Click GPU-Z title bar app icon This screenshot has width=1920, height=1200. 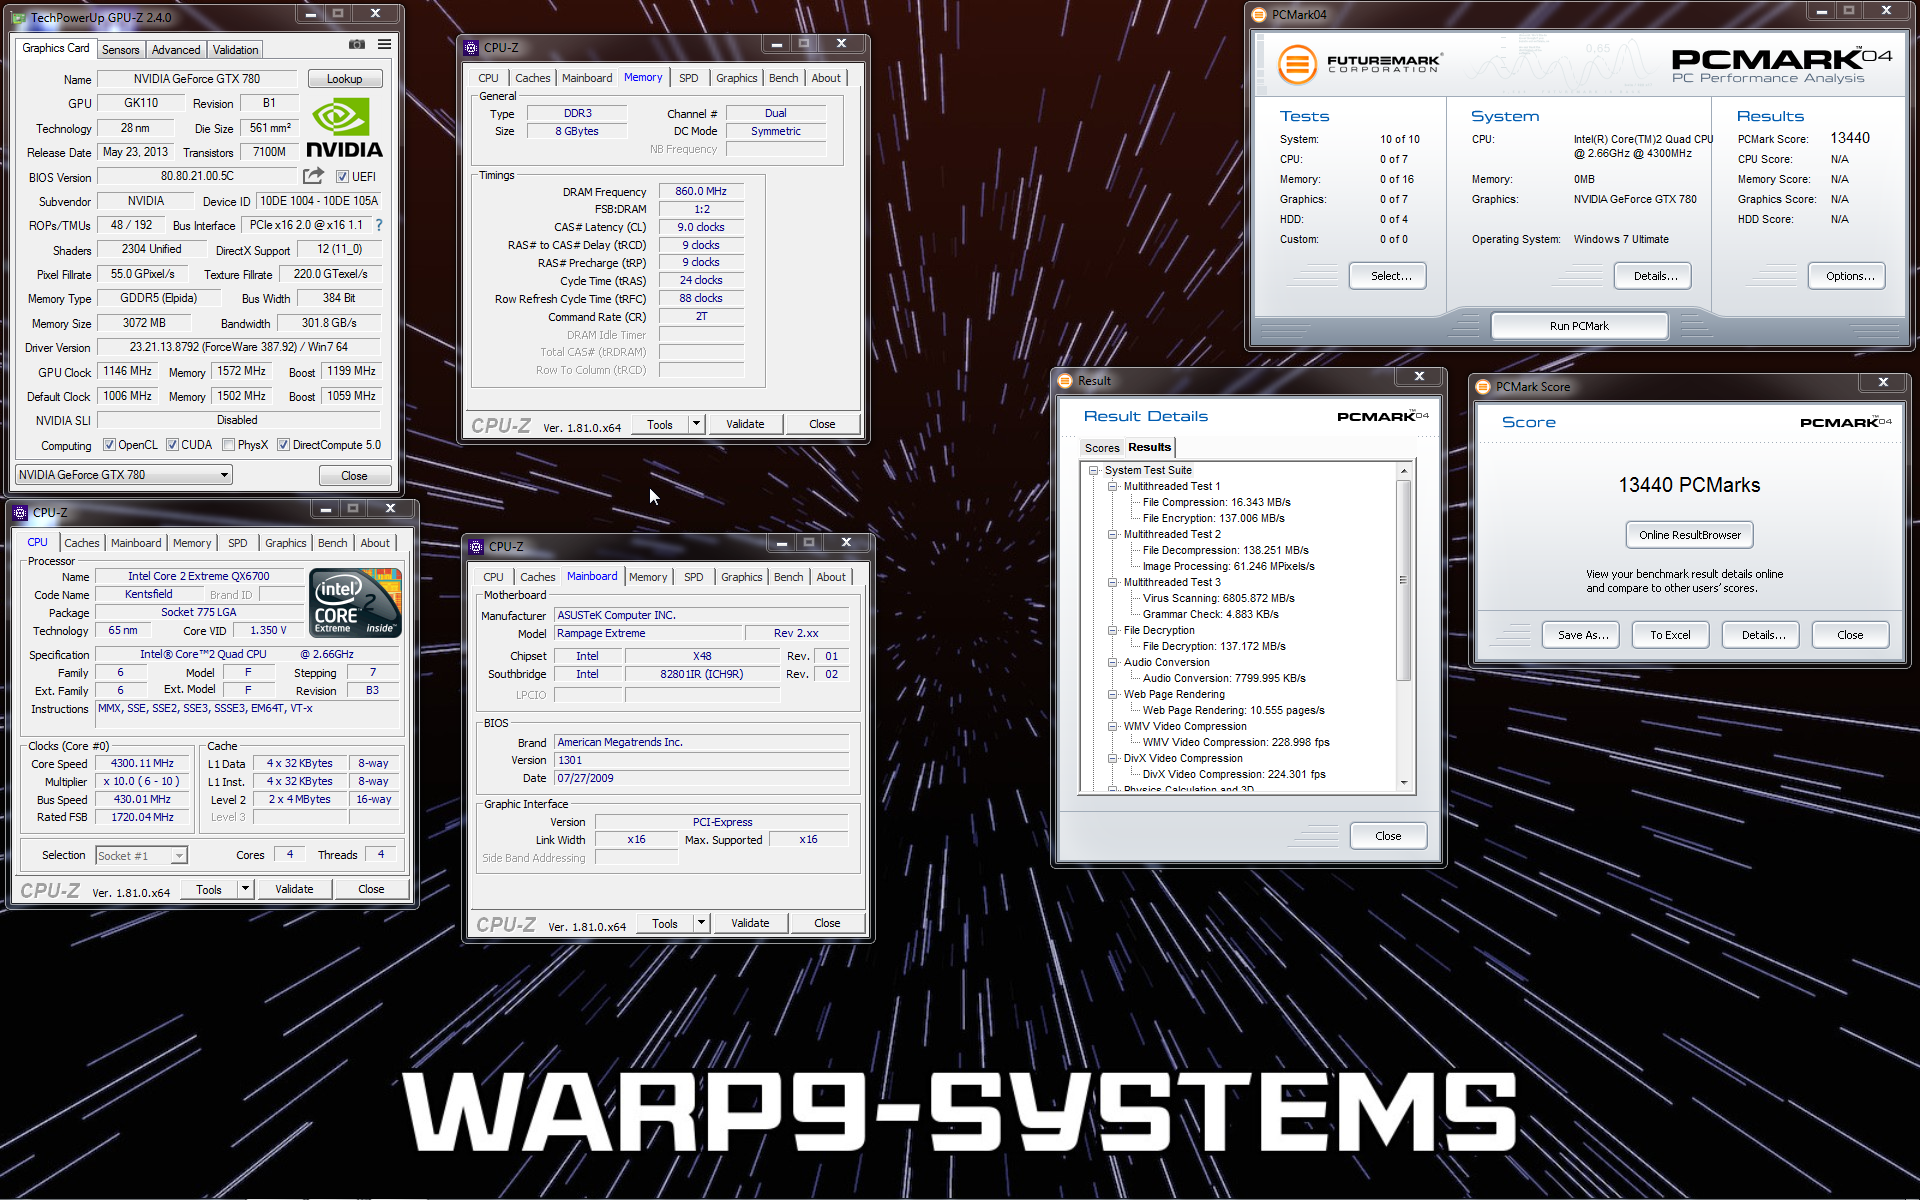(x=19, y=17)
